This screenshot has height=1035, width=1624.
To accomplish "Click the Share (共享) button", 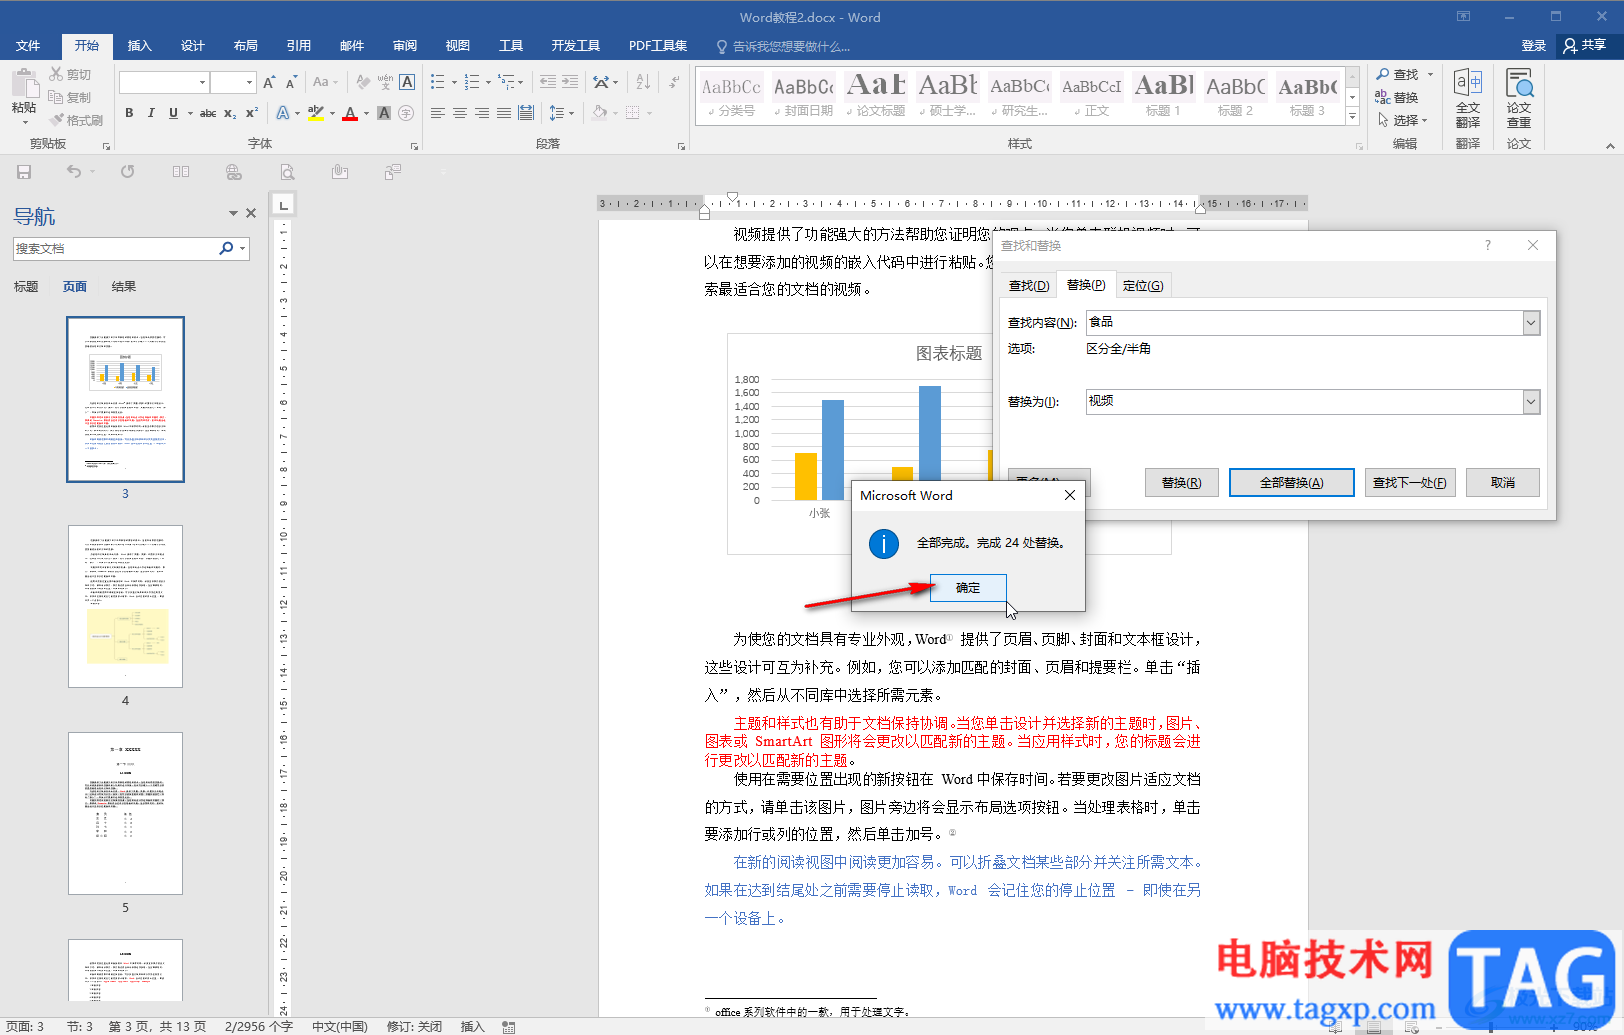I will point(1585,46).
